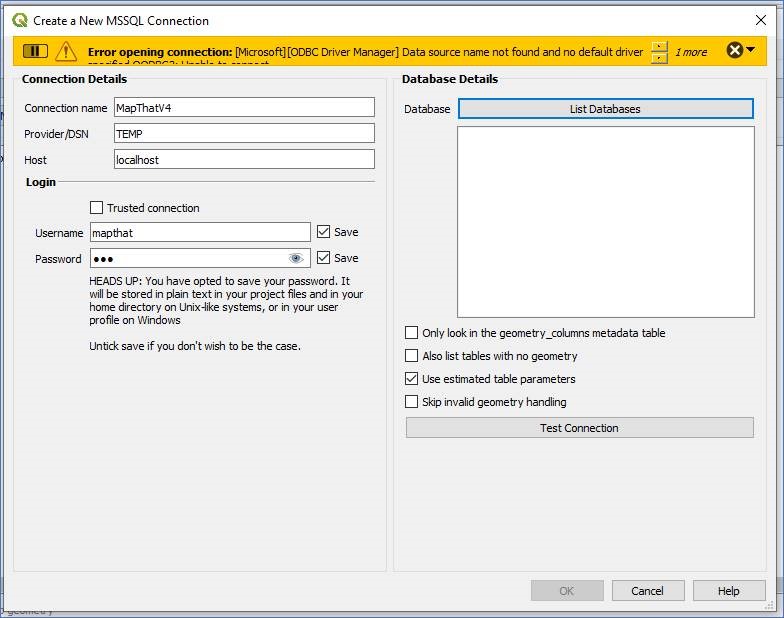Click the warning triangle icon in error bar

coord(66,51)
